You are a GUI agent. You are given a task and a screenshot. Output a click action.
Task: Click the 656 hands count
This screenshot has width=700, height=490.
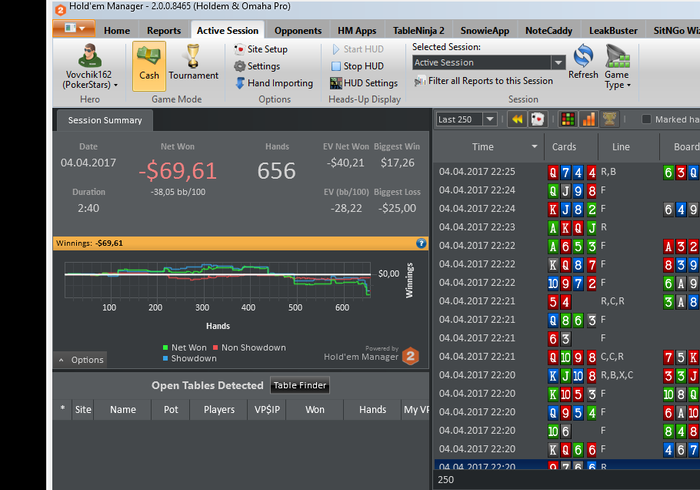tap(276, 171)
